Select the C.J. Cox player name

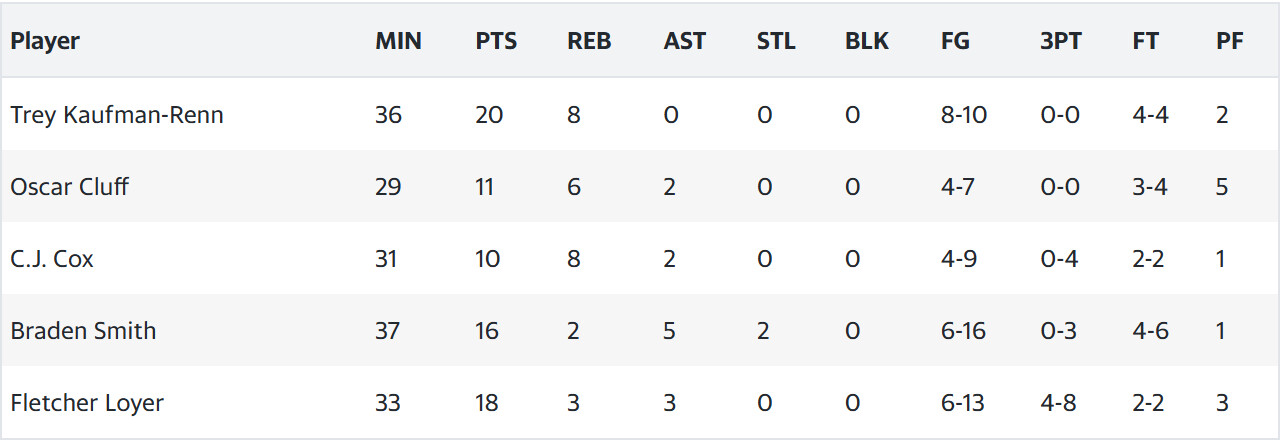[x=52, y=259]
